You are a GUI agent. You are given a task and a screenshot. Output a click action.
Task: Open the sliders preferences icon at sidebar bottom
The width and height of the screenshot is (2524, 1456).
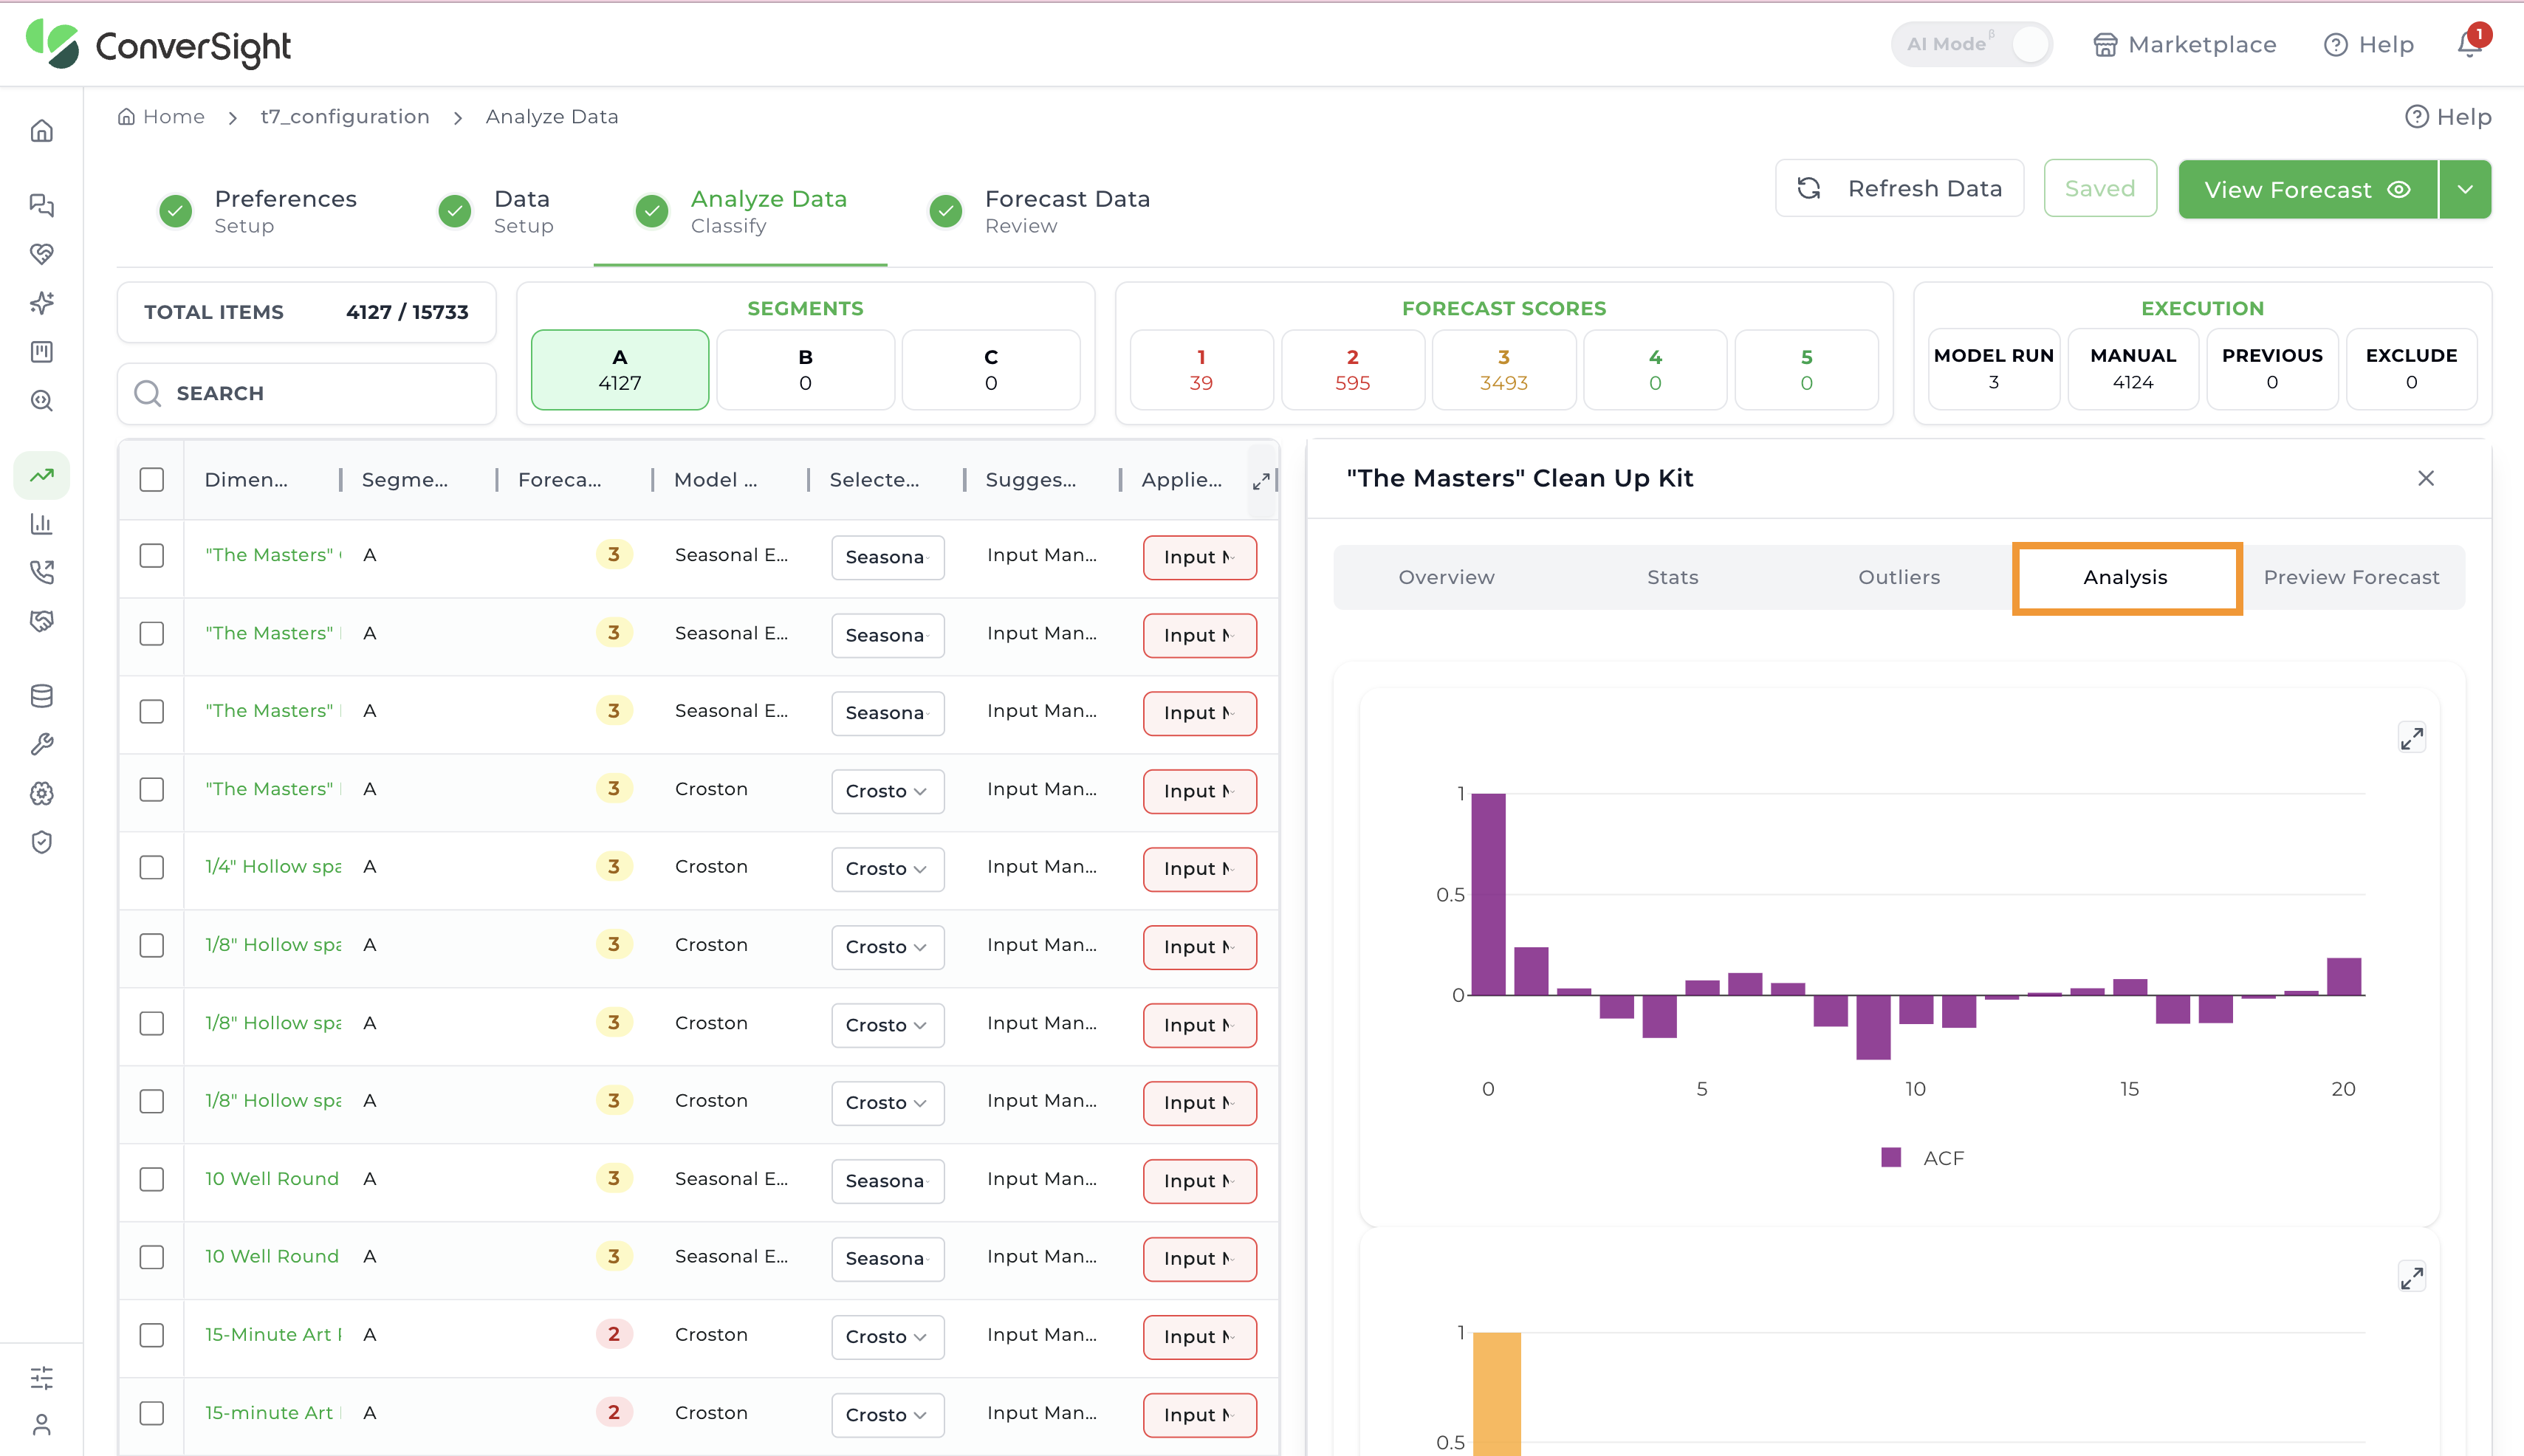click(42, 1378)
